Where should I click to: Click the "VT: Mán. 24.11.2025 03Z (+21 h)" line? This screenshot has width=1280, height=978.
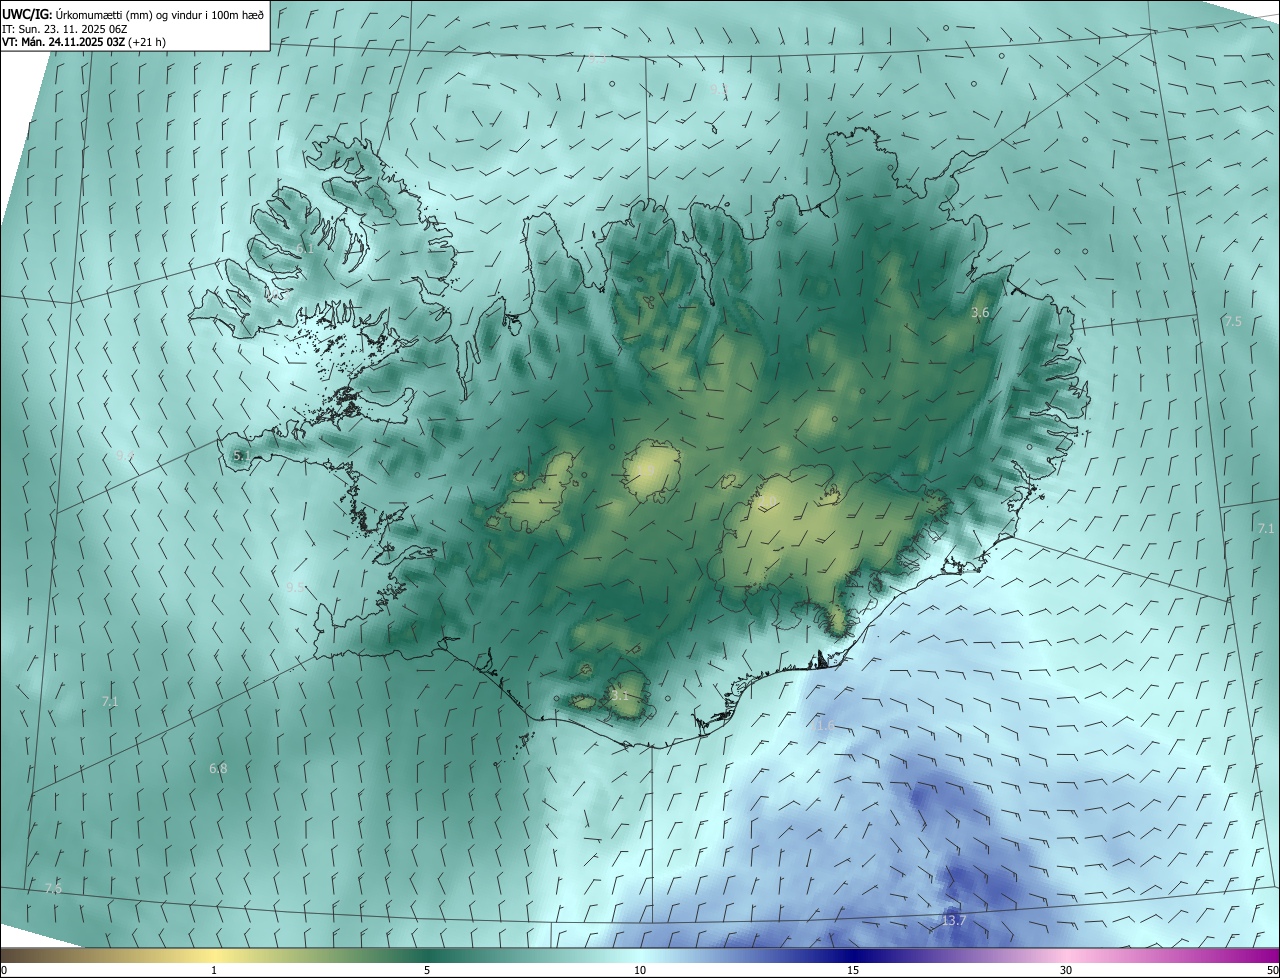(x=84, y=42)
